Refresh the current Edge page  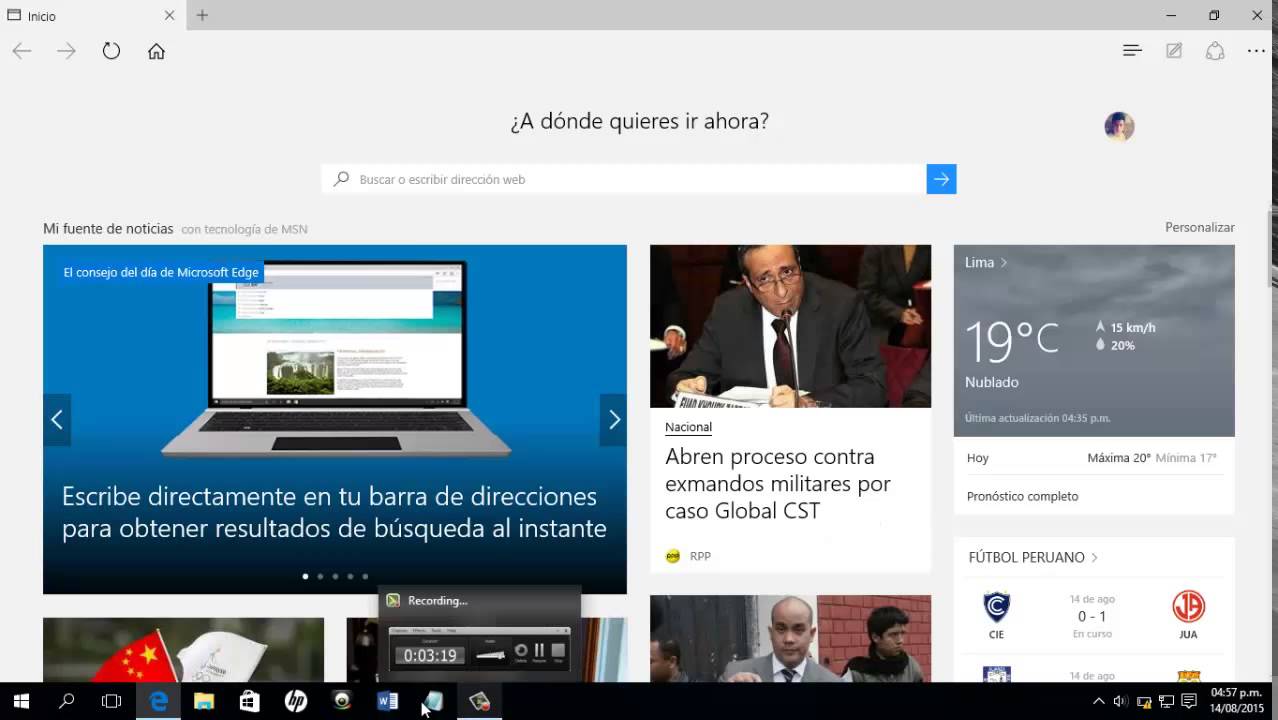[111, 51]
